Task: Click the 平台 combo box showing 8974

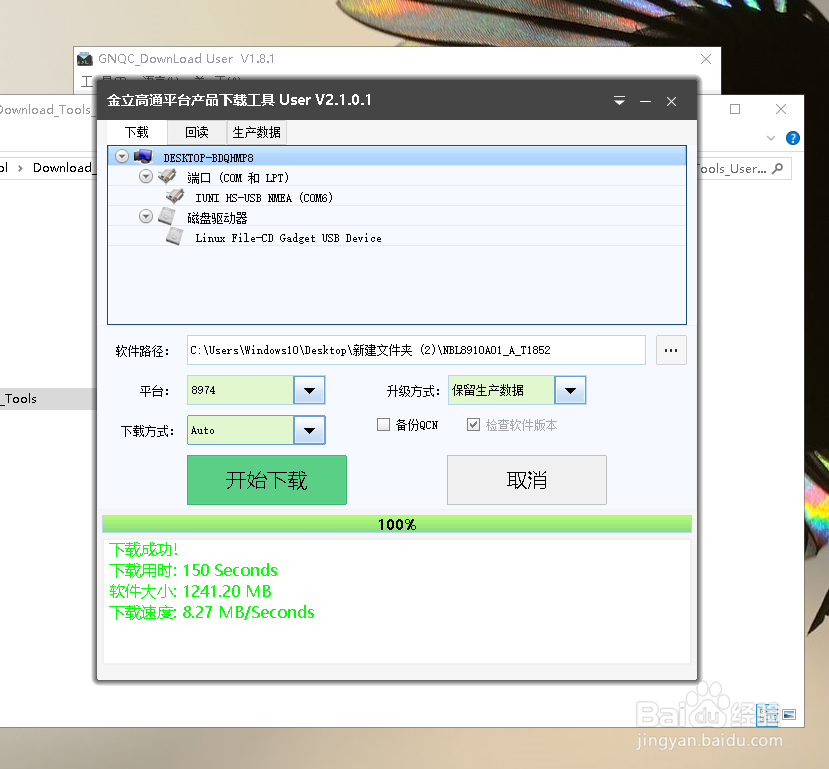Action: tap(256, 390)
